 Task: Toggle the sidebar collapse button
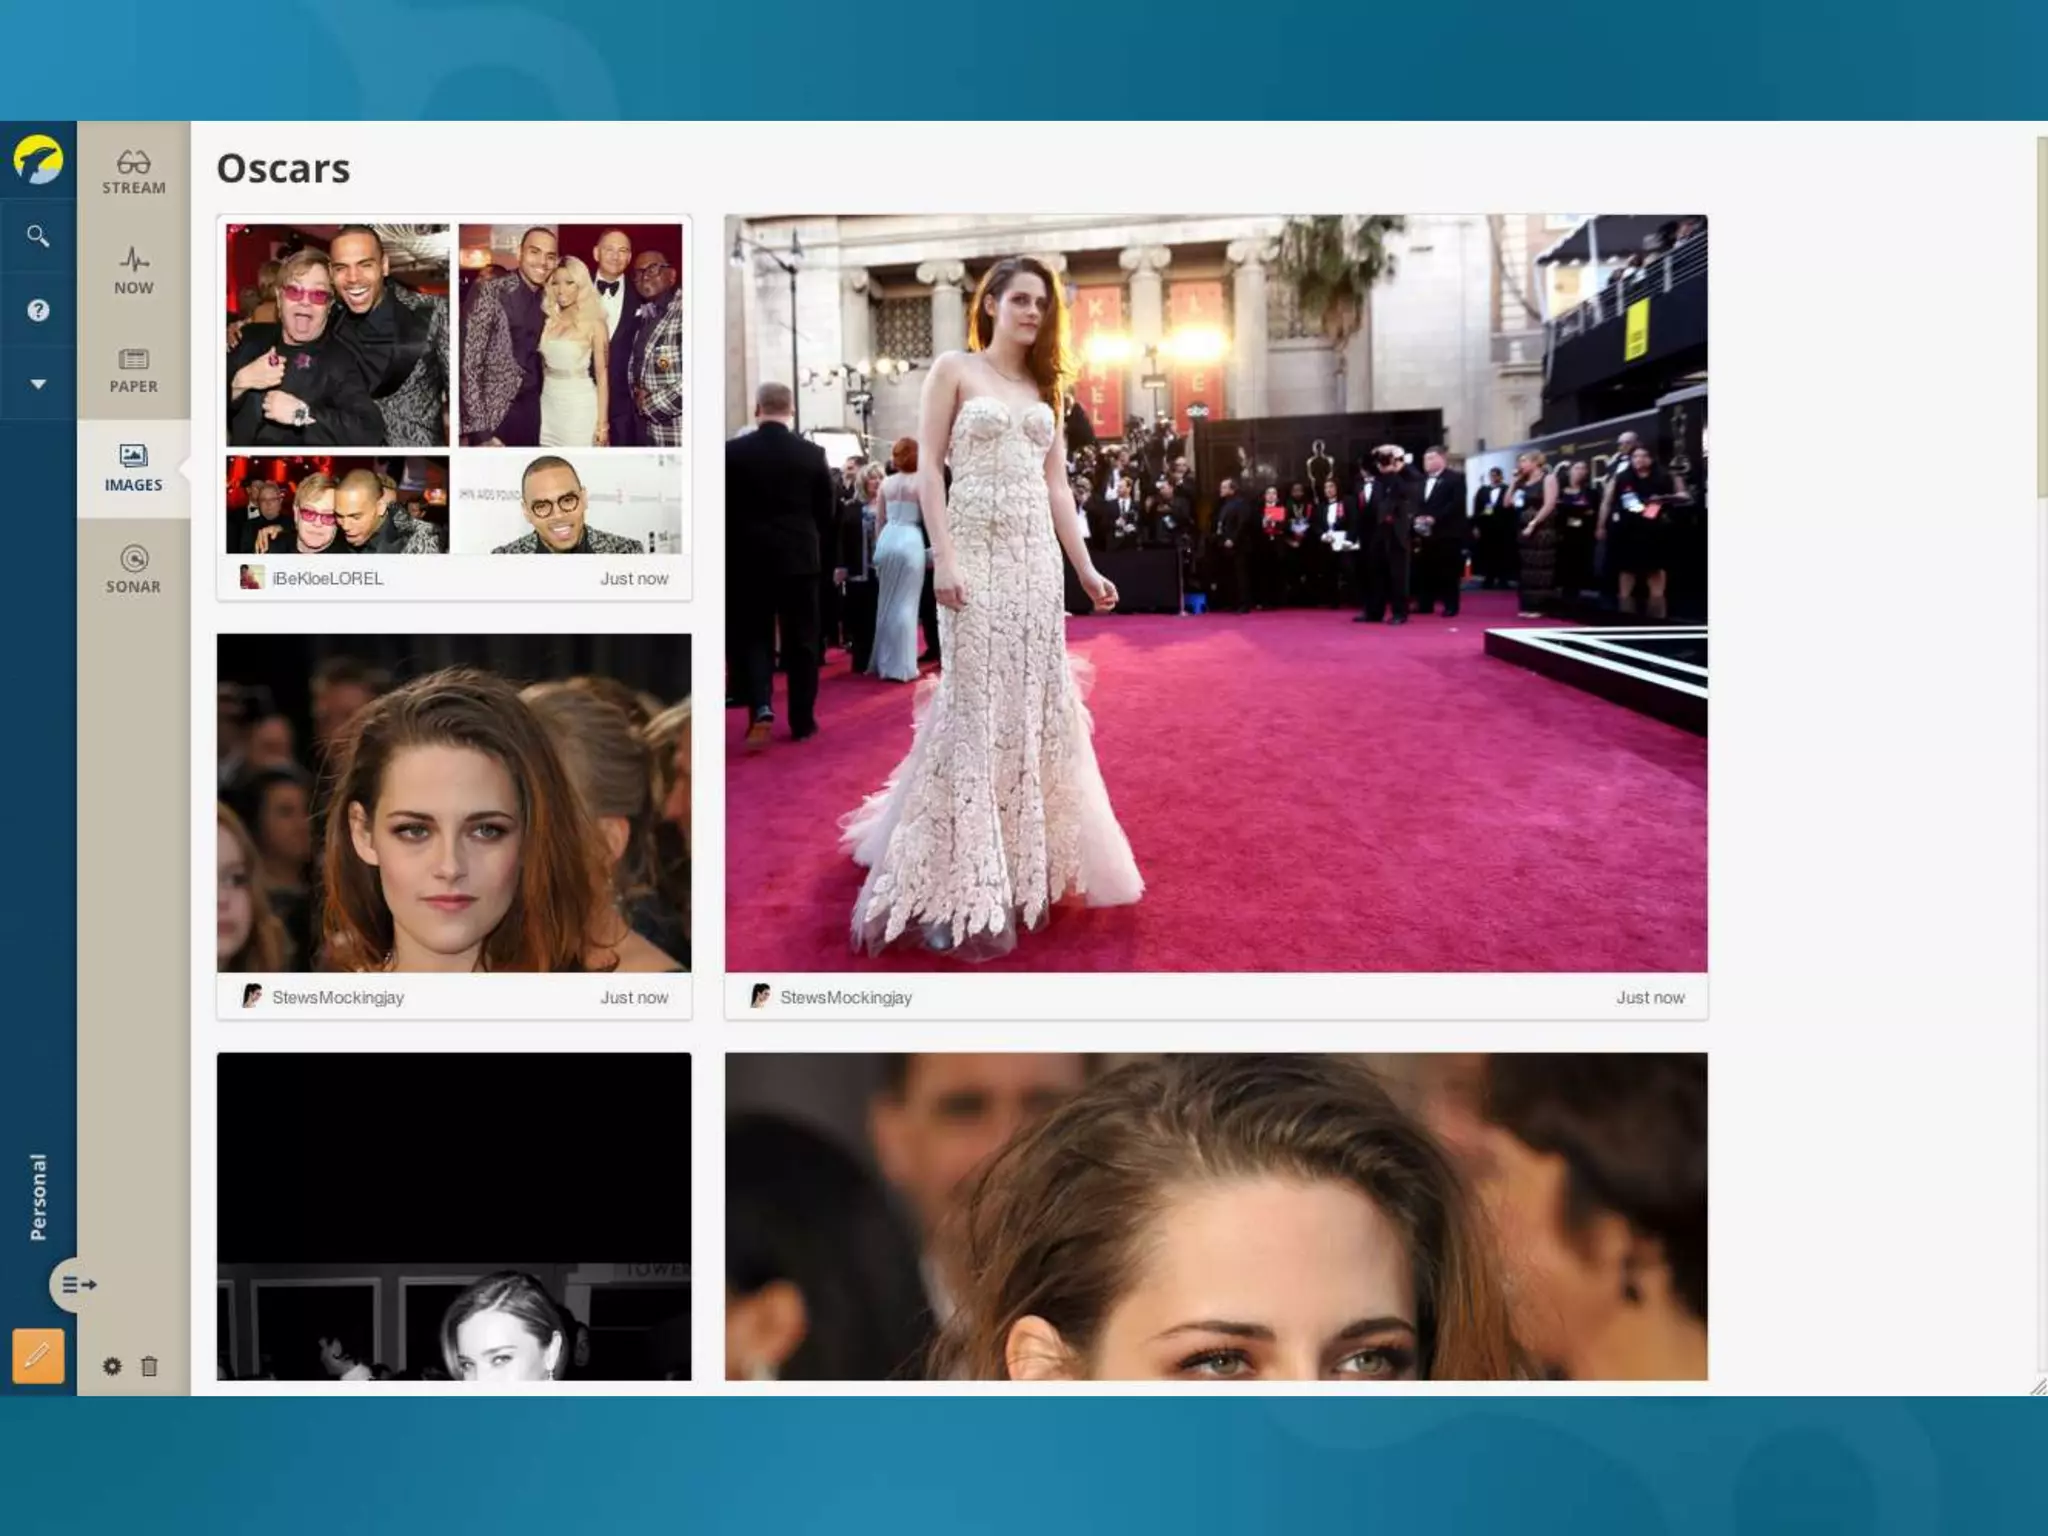tap(77, 1285)
